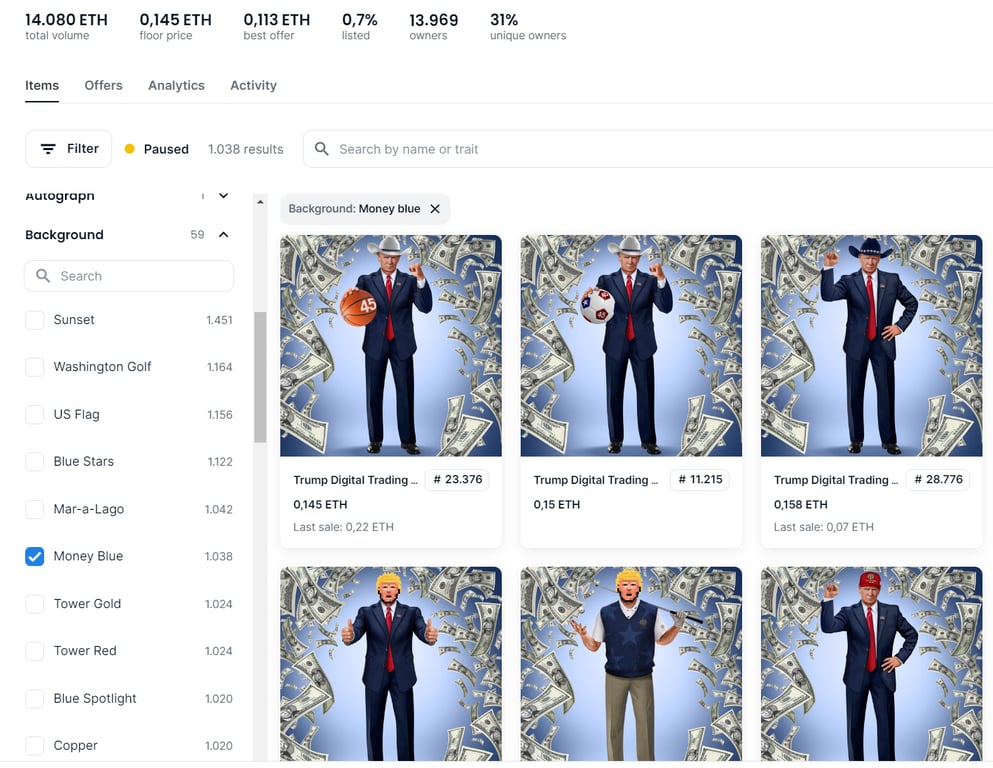Check the Sunset background filter

tap(33, 319)
